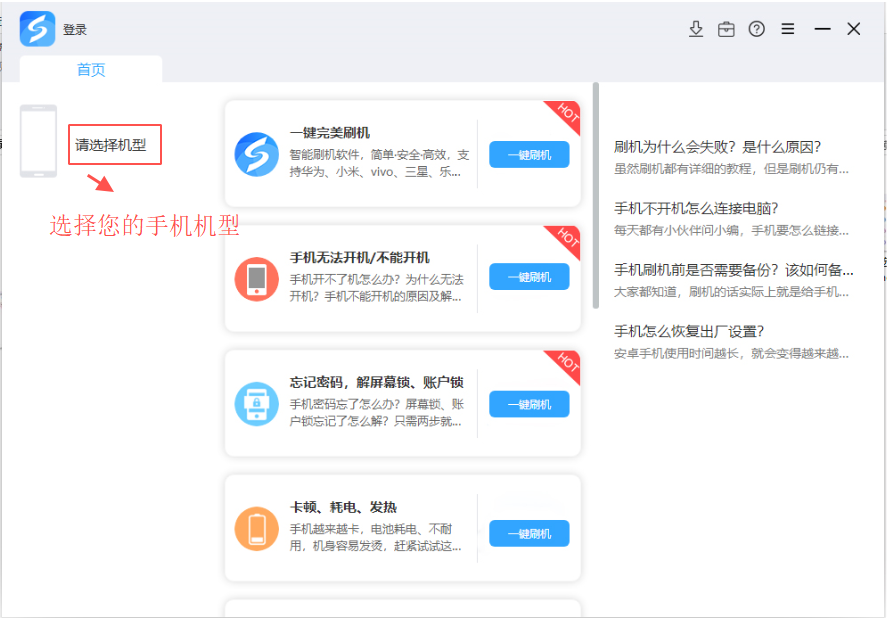Screen dimensions: 888x619
Task: Open the hamburger main menu icon
Action: click(787, 29)
